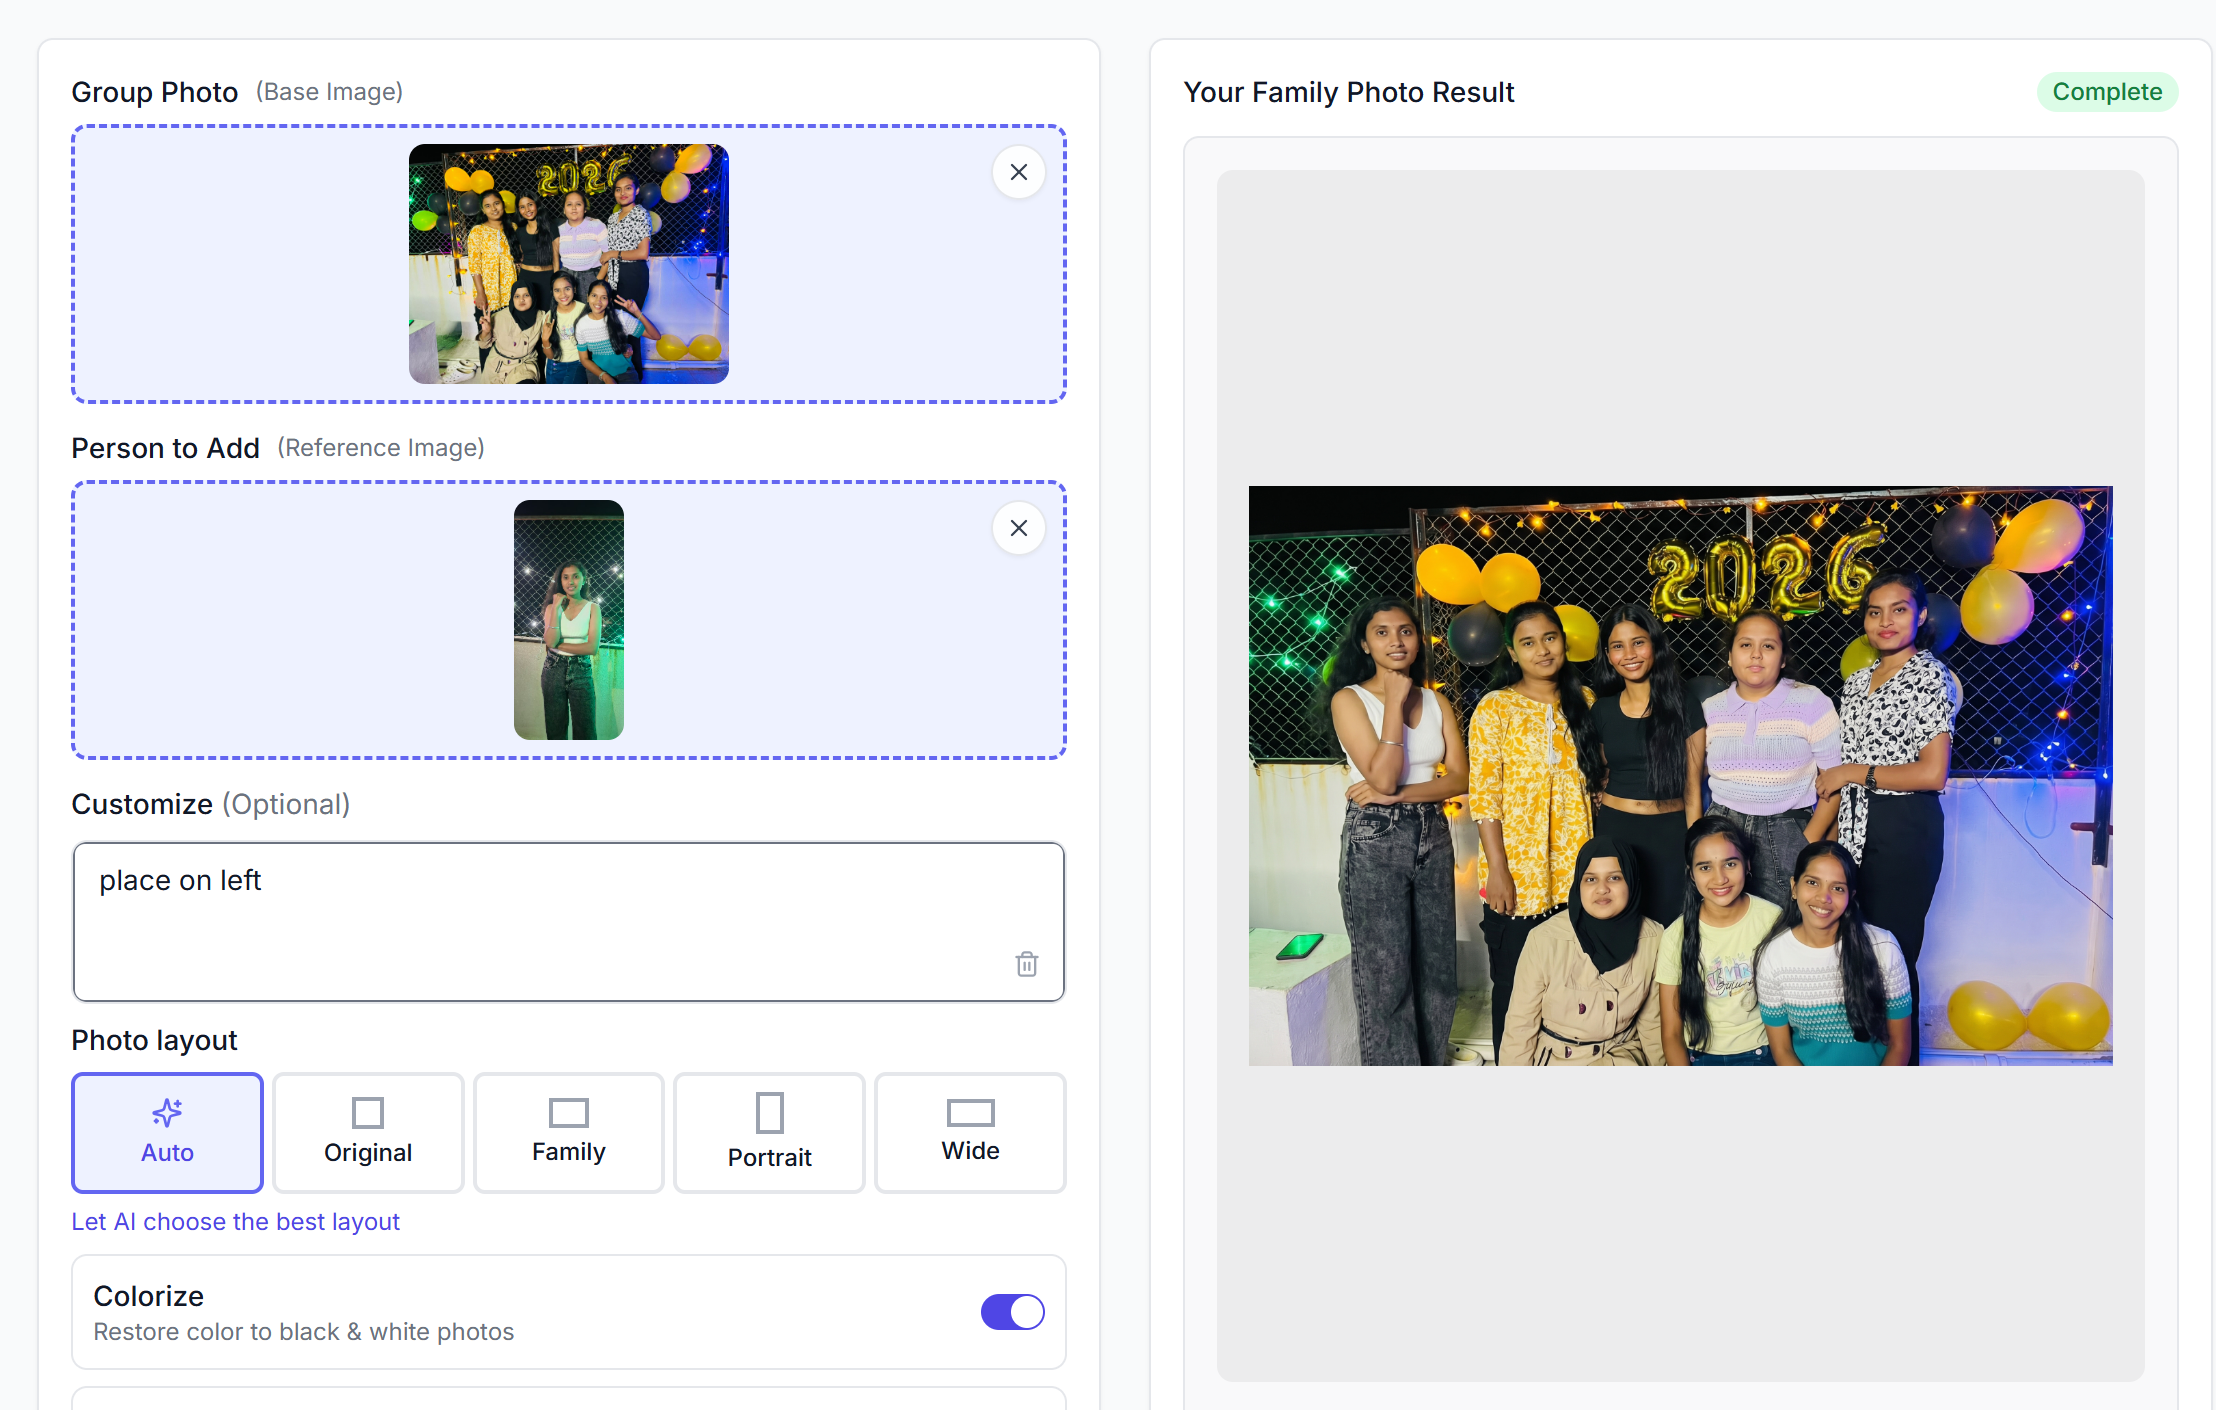2216x1410 pixels.
Task: Click the Complete status badge
Action: [x=2107, y=92]
